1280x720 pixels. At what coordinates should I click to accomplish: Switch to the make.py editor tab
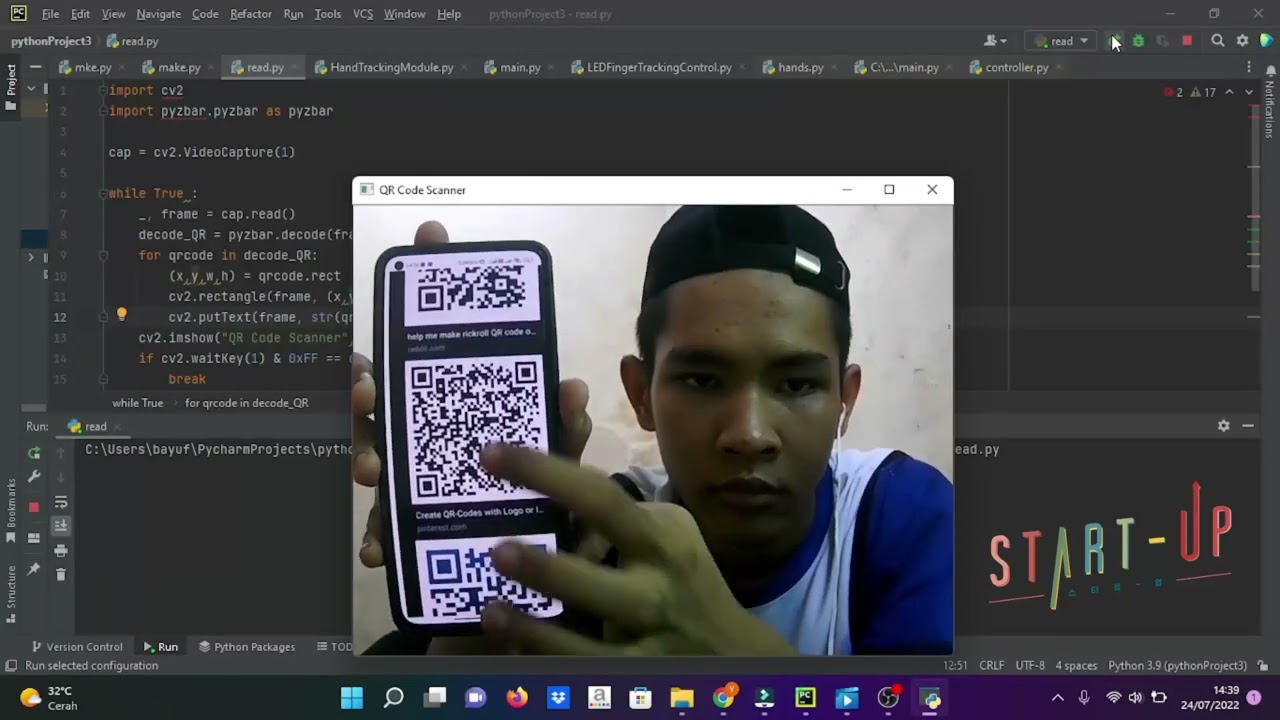coord(179,67)
